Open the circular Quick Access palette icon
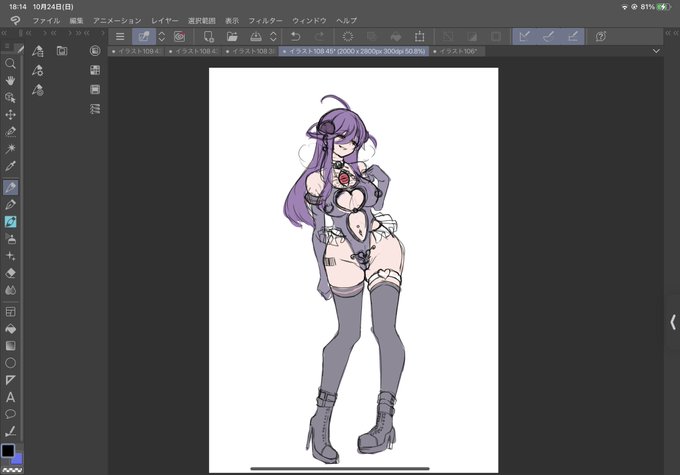 pyautogui.click(x=95, y=51)
